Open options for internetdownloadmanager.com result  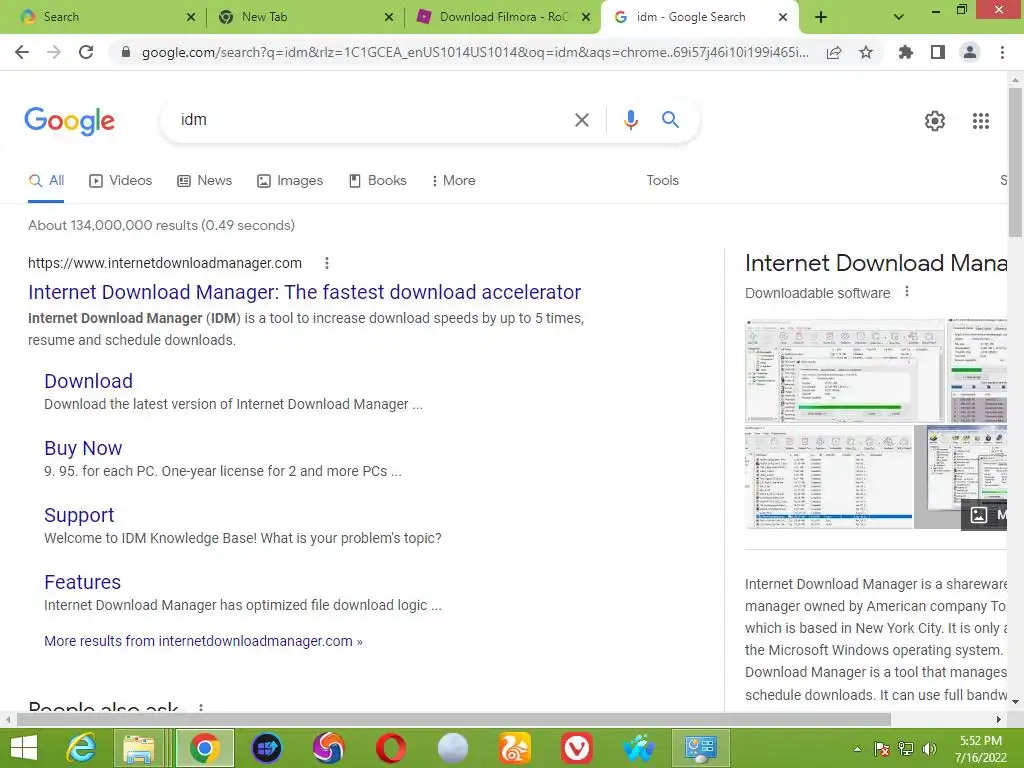(327, 263)
